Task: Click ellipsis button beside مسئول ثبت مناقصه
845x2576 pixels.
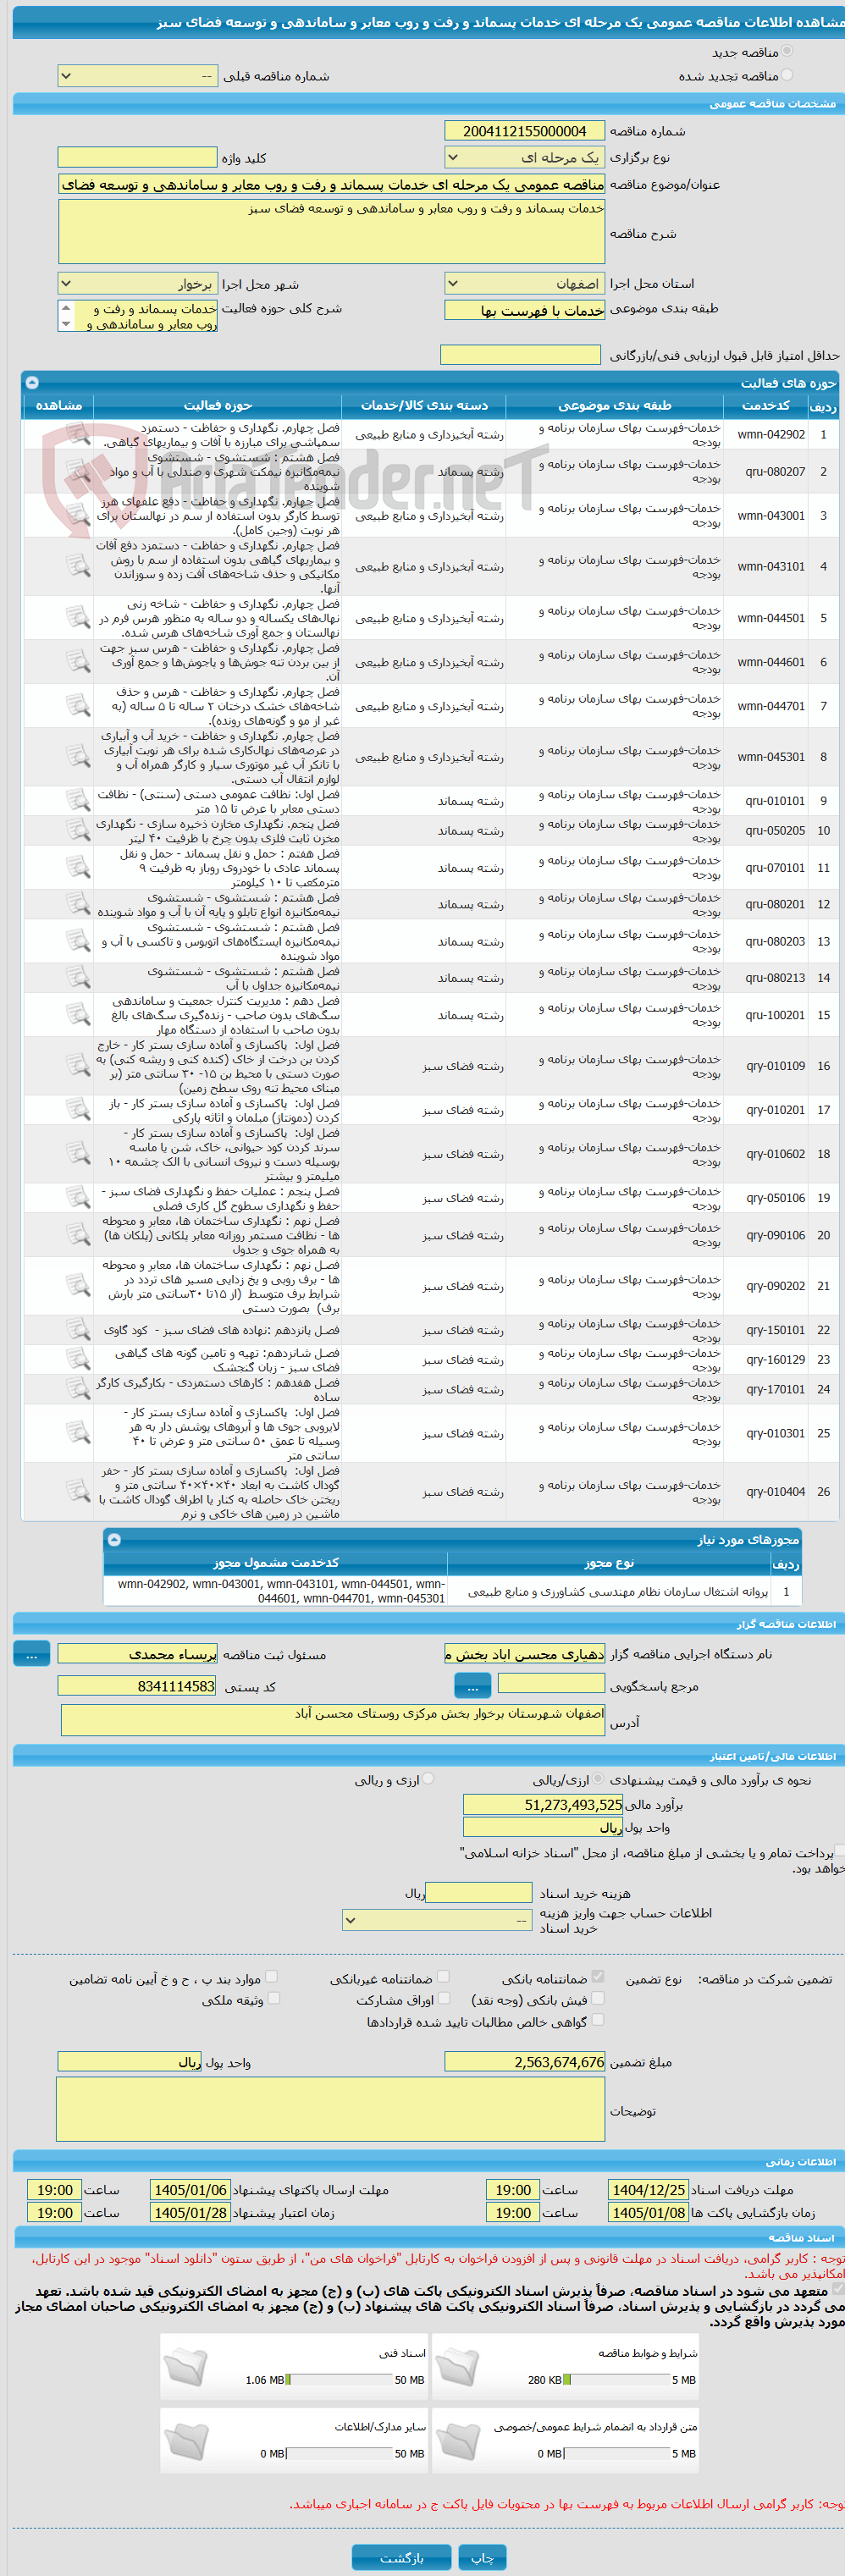Action: tap(31, 1654)
